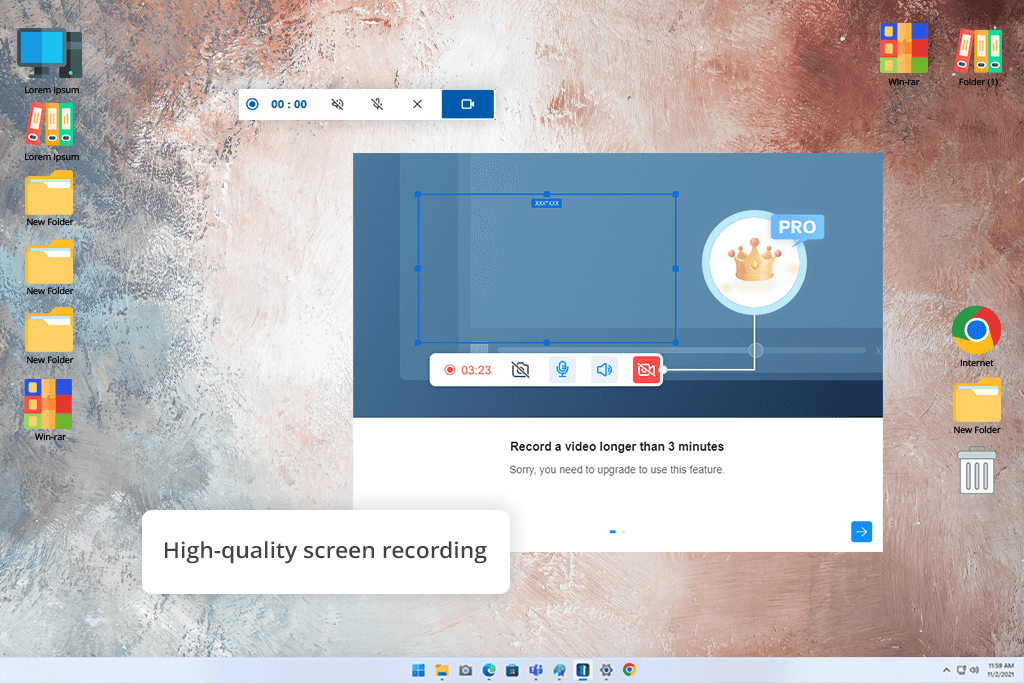This screenshot has width=1024, height=683.
Task: Close the recorder bar with the X
Action: [417, 104]
